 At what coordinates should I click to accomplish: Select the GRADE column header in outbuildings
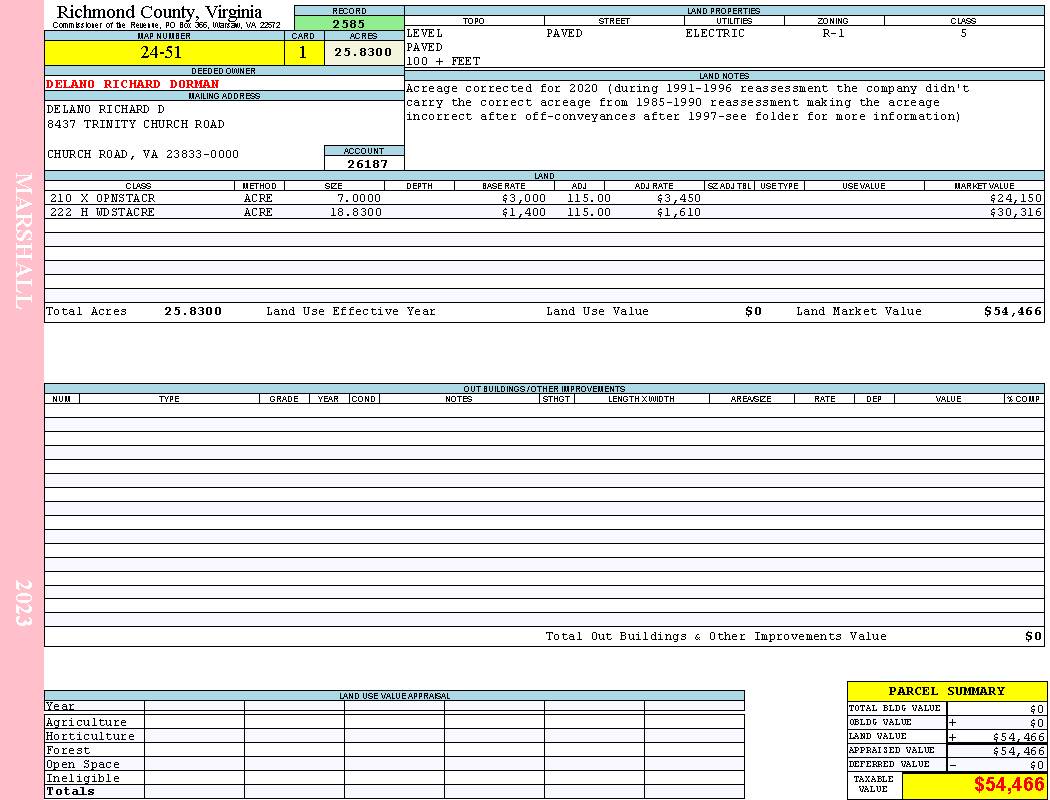tap(284, 399)
